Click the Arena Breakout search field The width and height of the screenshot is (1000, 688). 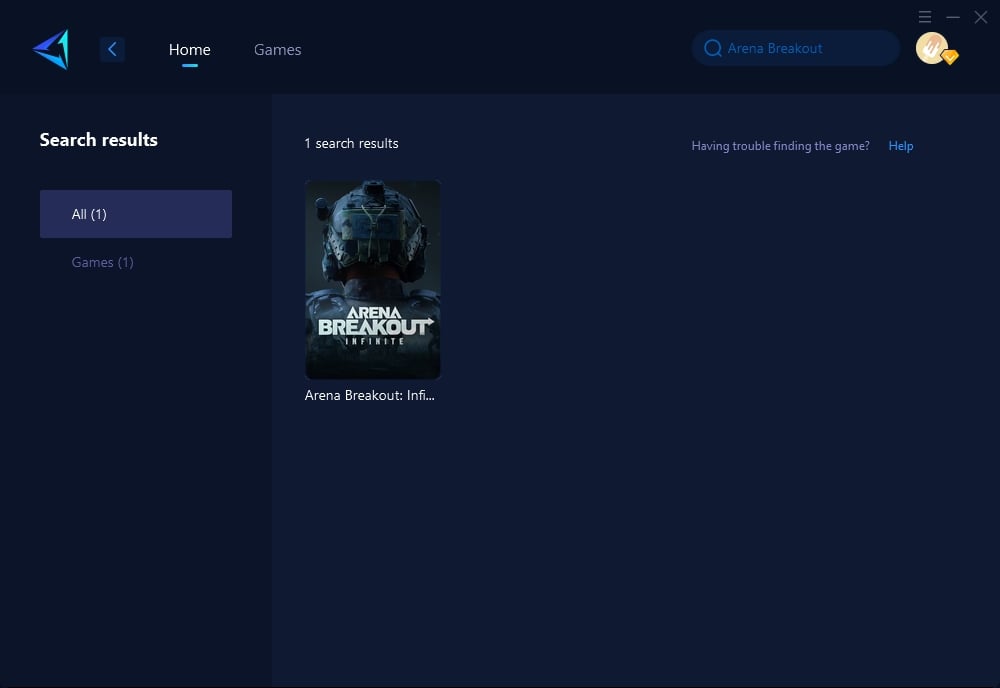796,48
